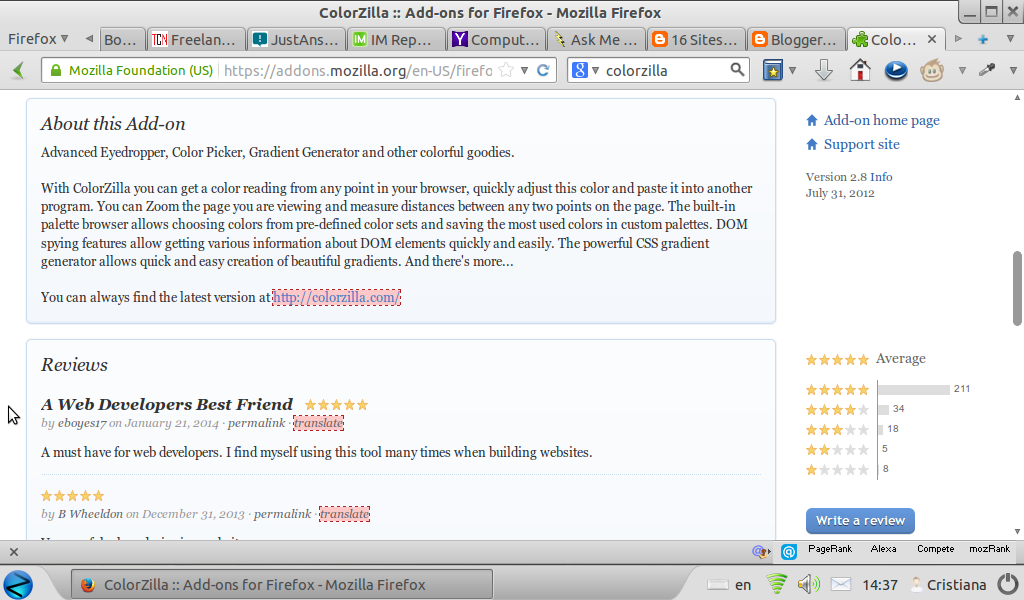
Task: Open URL history dropdown arrow
Action: coord(524,71)
